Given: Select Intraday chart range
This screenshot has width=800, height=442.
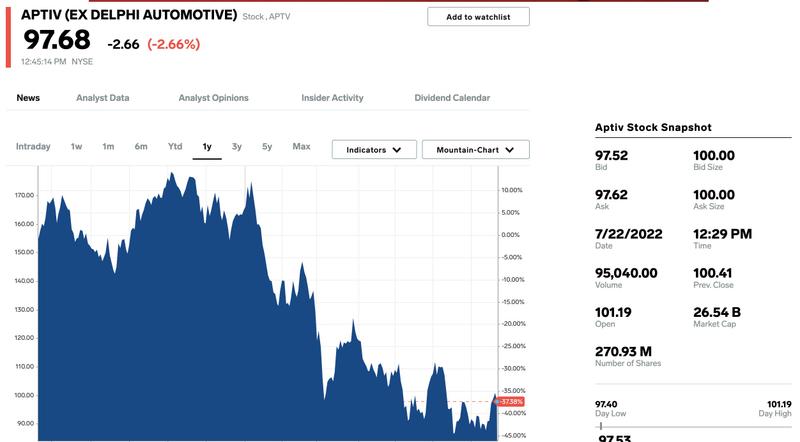Looking at the screenshot, I should coord(33,146).
